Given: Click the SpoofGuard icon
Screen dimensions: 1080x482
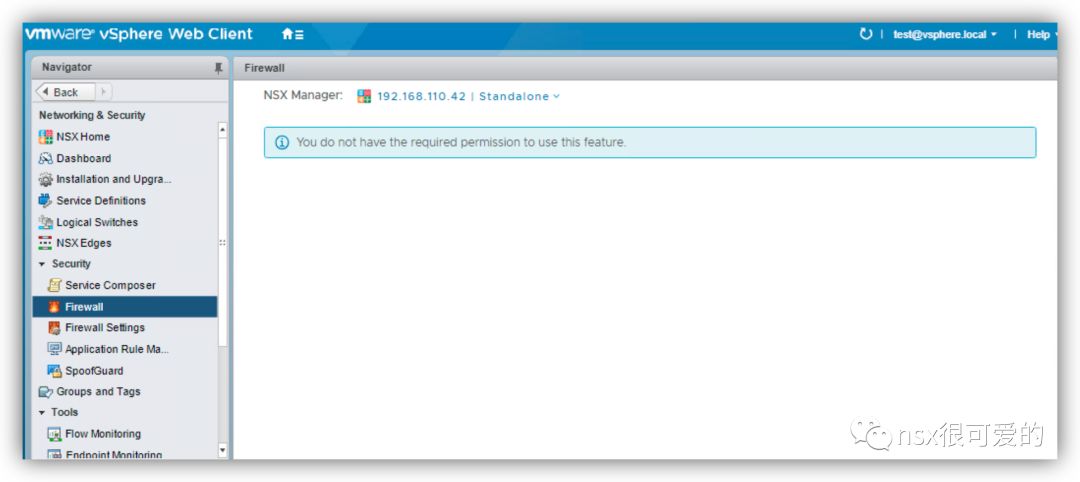Looking at the screenshot, I should pos(54,370).
